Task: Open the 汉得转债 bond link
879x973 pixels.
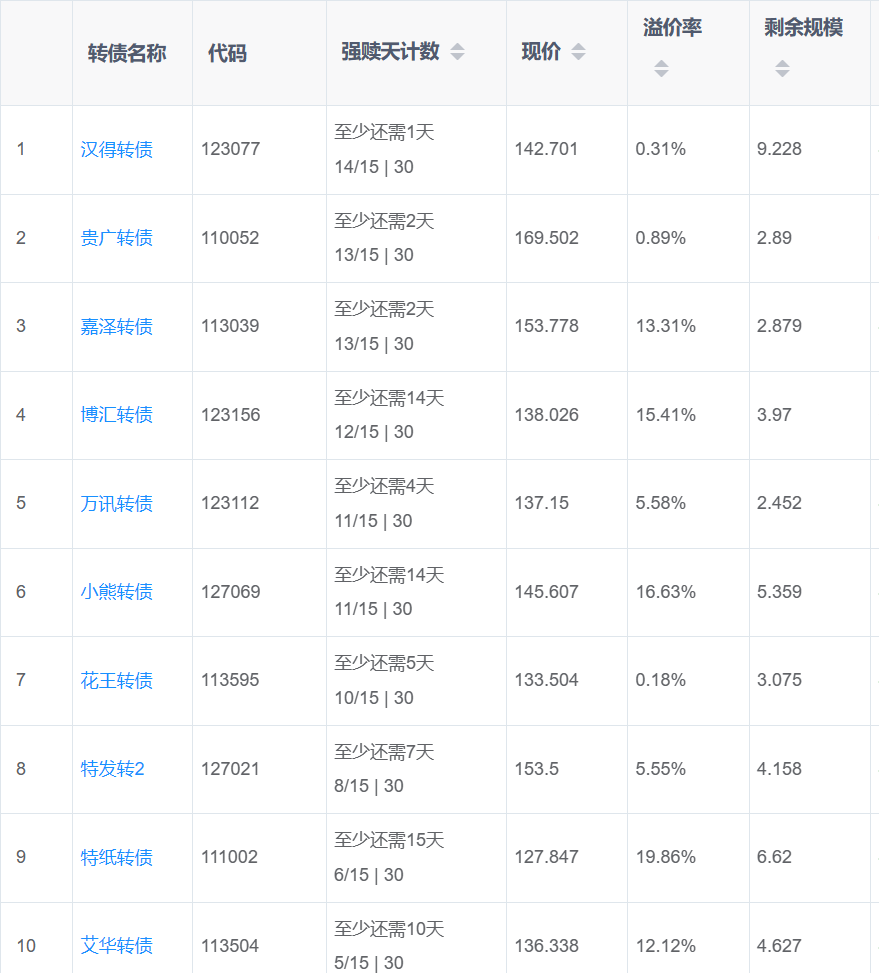Action: [x=117, y=150]
